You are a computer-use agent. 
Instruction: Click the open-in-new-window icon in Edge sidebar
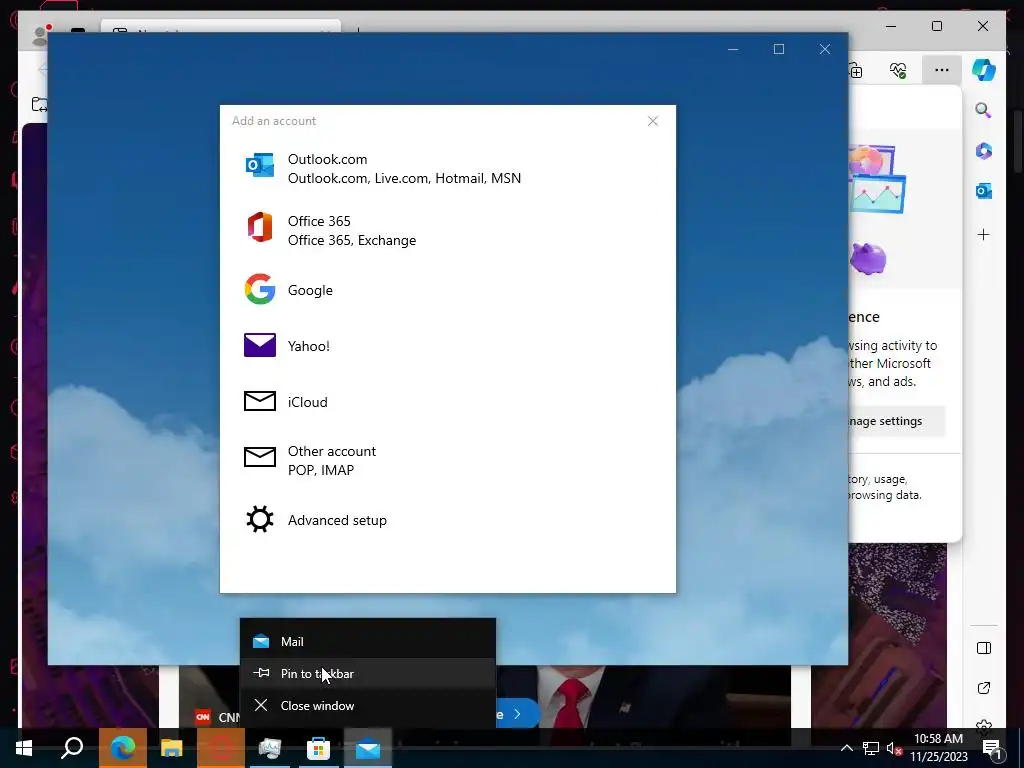[x=984, y=688]
